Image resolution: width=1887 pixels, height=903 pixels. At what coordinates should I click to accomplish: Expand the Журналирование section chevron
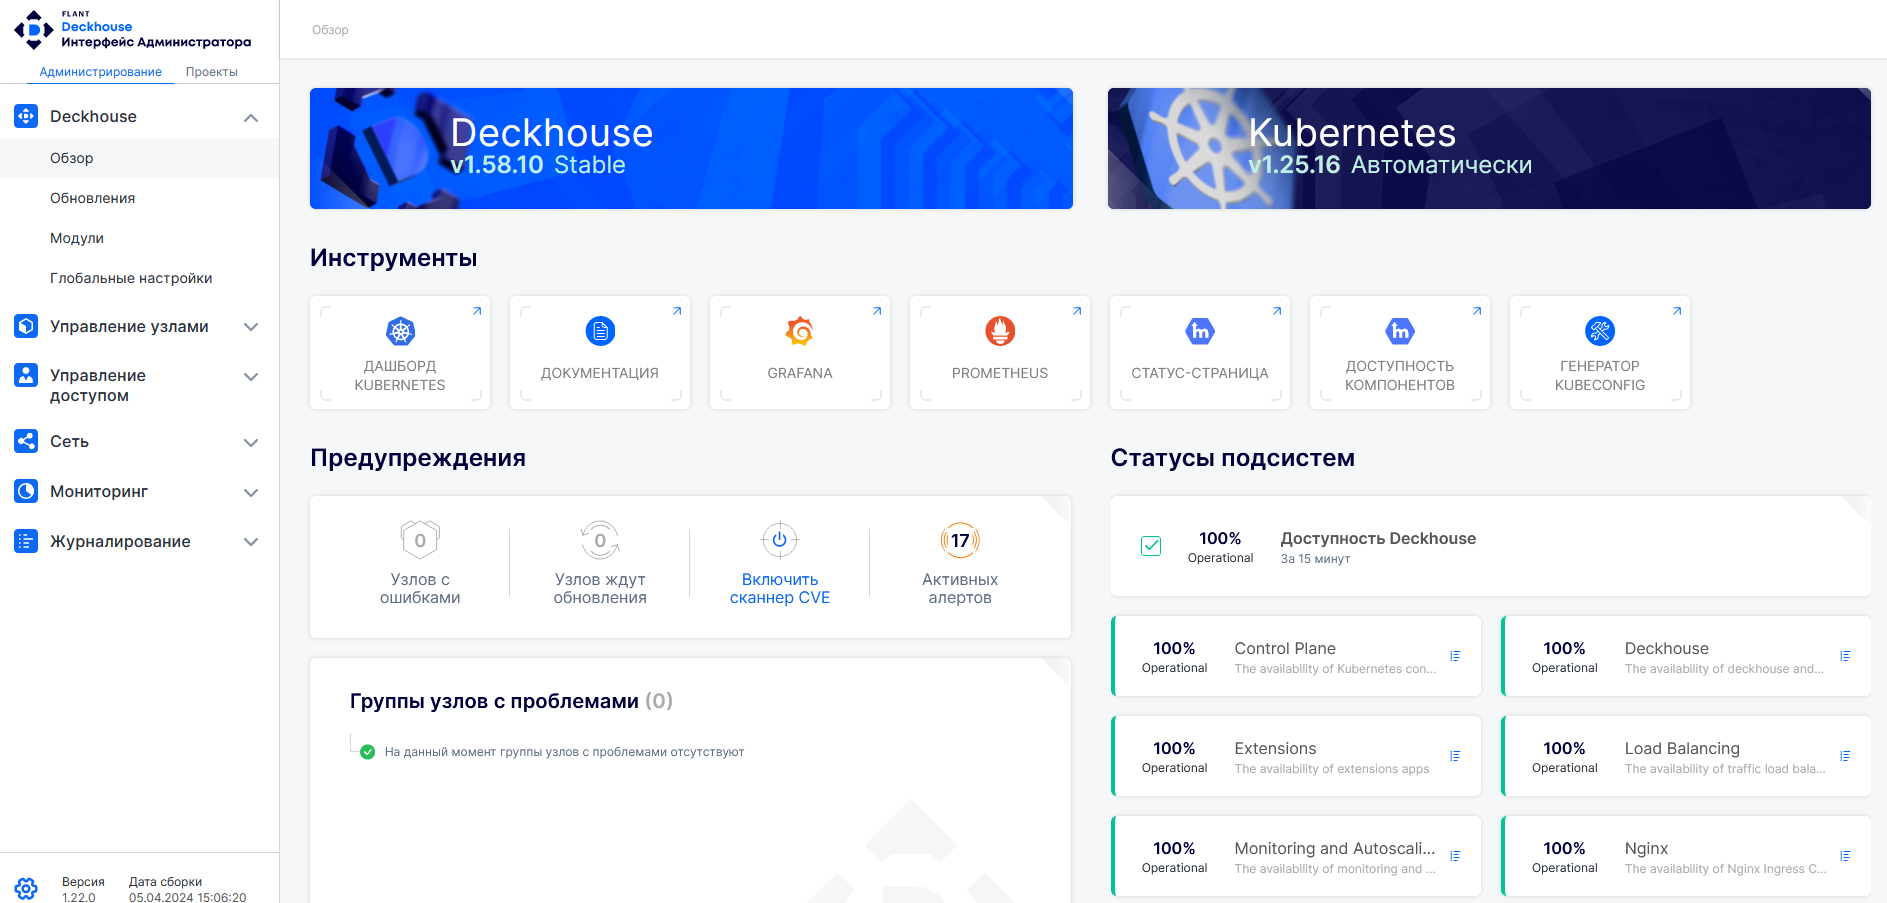point(251,543)
